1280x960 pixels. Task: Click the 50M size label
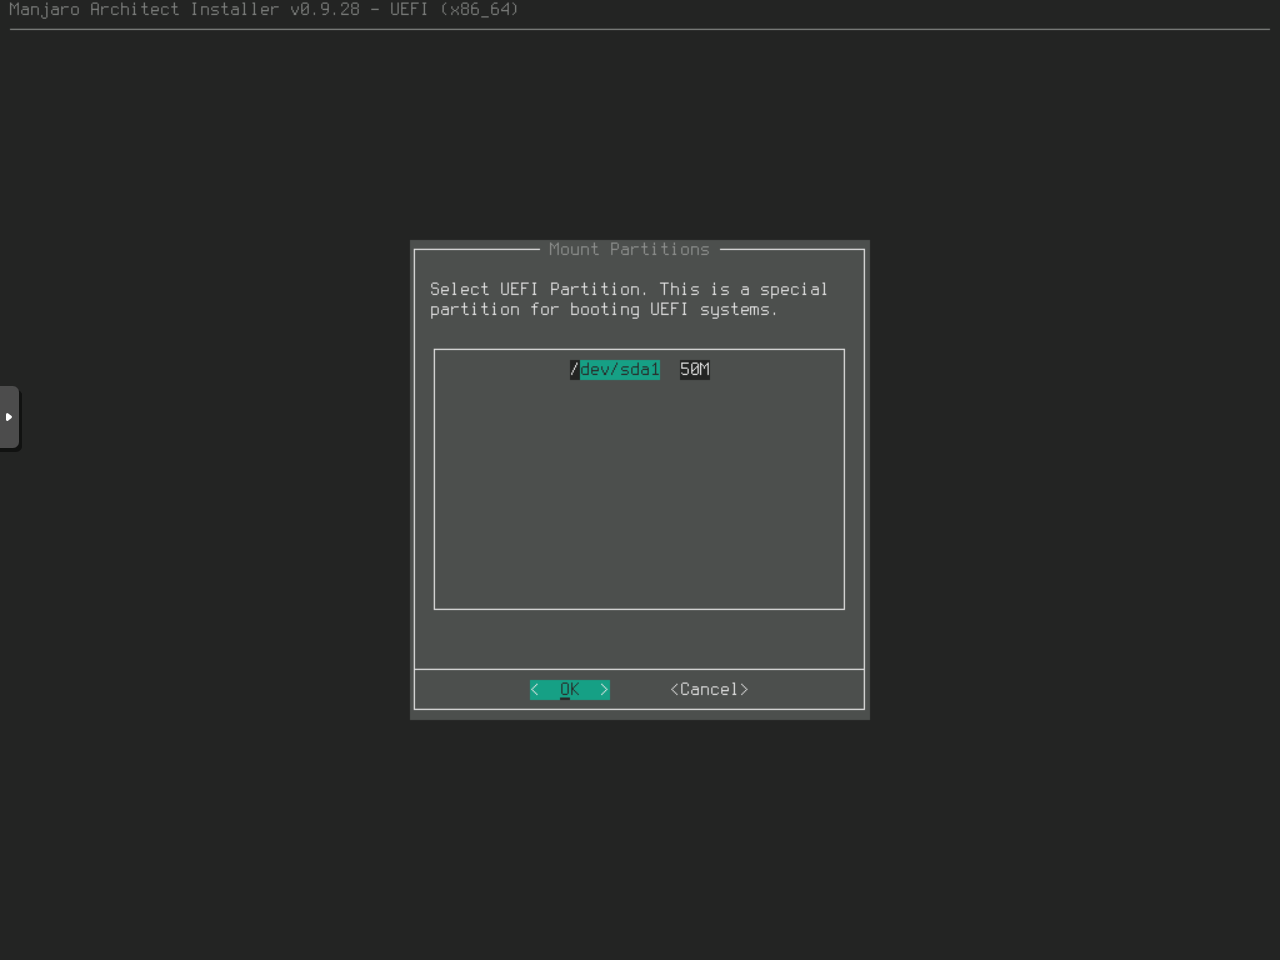(694, 370)
